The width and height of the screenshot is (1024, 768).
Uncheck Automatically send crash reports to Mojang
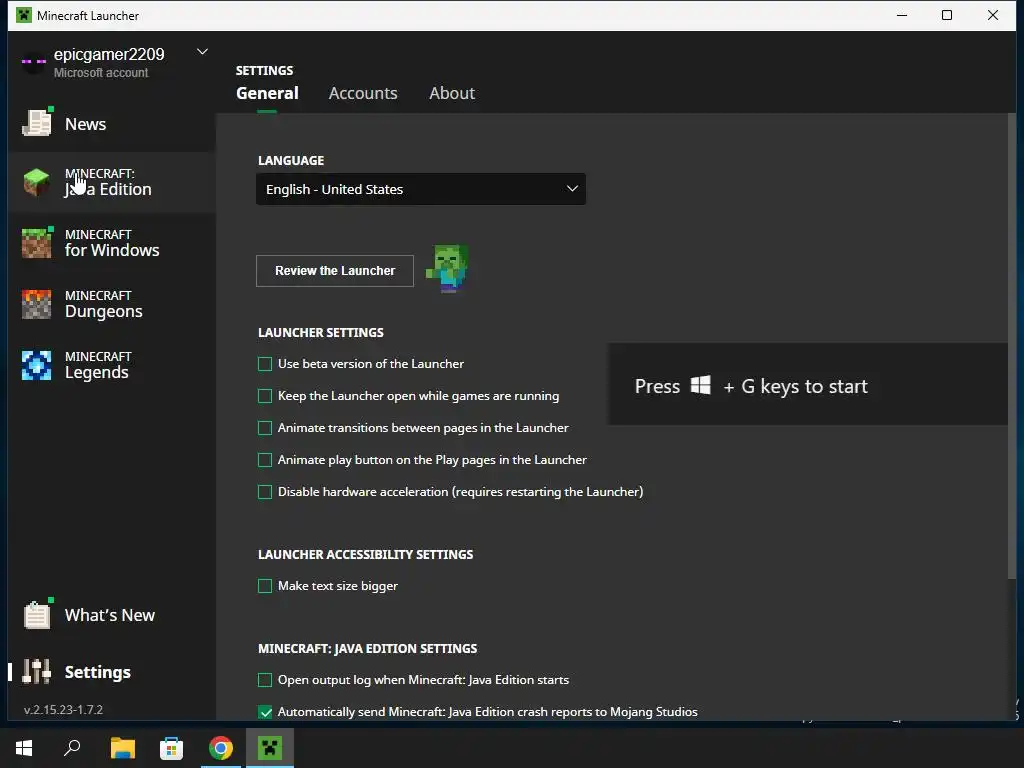[265, 712]
